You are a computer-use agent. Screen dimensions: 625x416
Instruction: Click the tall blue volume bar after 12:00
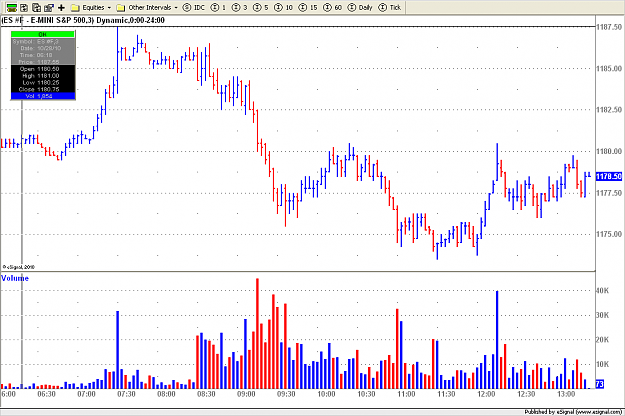click(497, 340)
